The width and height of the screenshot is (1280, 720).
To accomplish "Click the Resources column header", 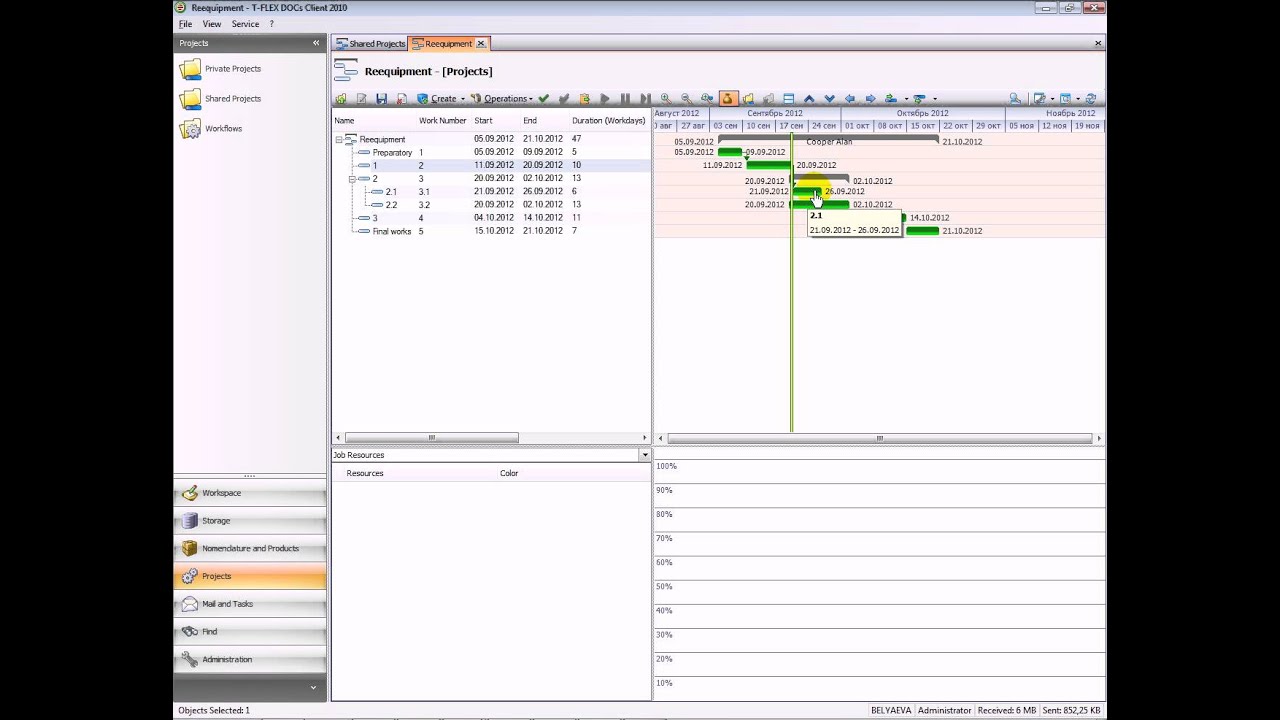I will [x=365, y=473].
